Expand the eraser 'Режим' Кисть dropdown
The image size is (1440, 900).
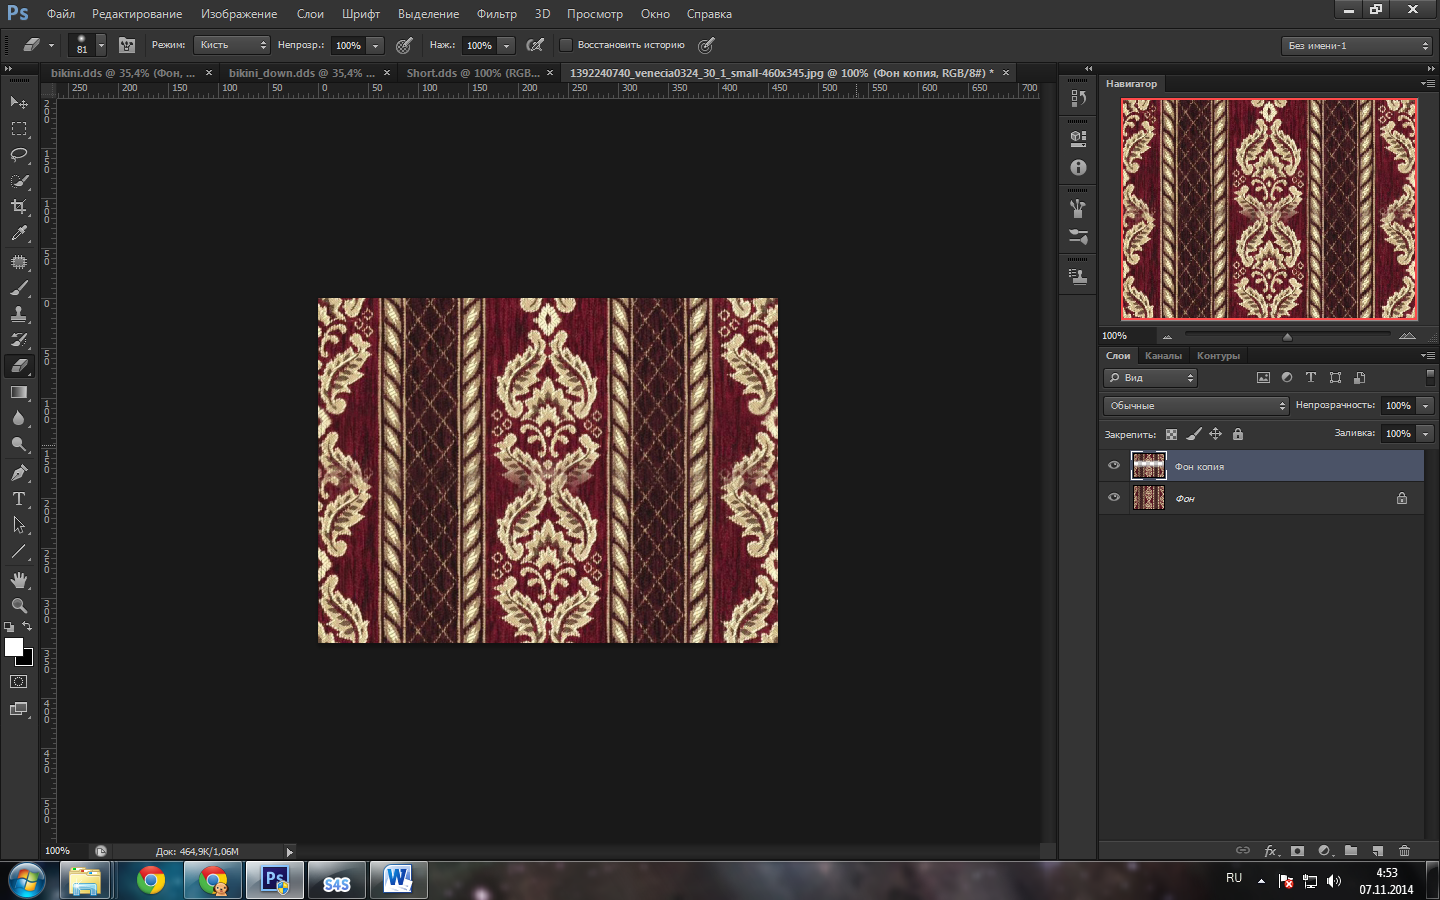coord(232,45)
